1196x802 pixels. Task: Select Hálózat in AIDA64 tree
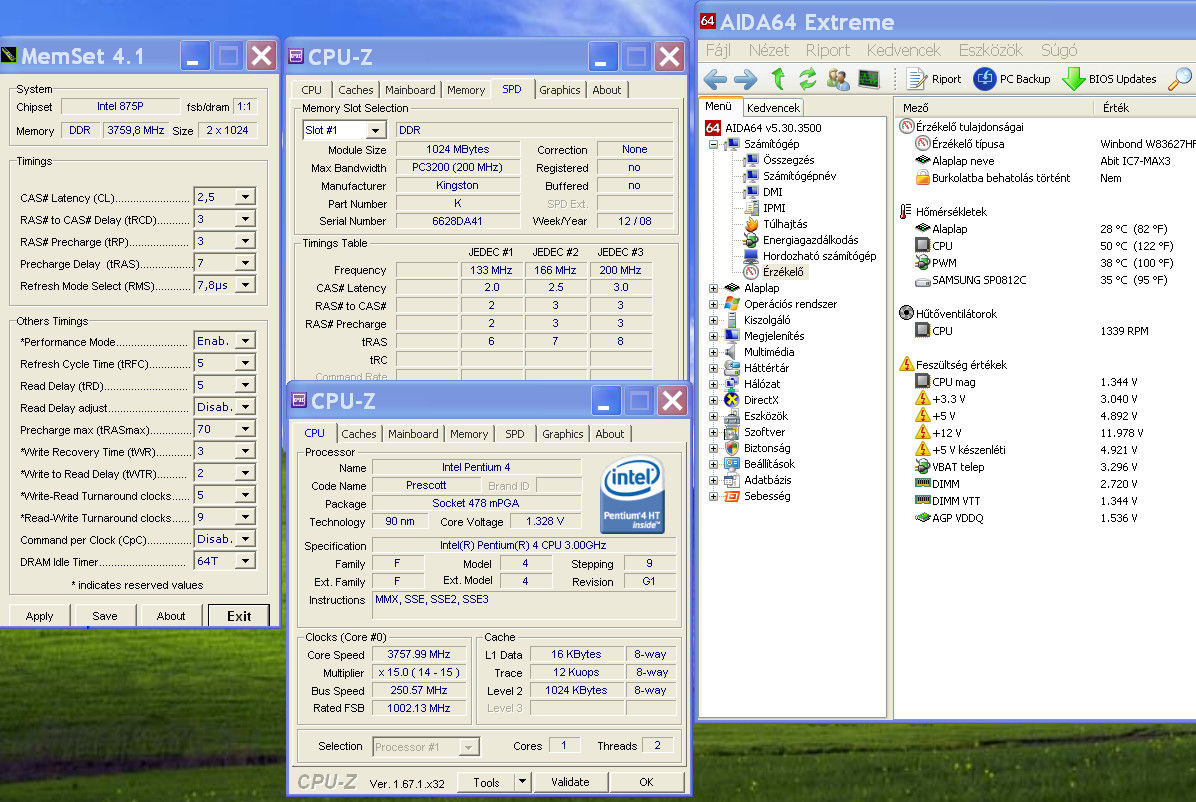[761, 385]
